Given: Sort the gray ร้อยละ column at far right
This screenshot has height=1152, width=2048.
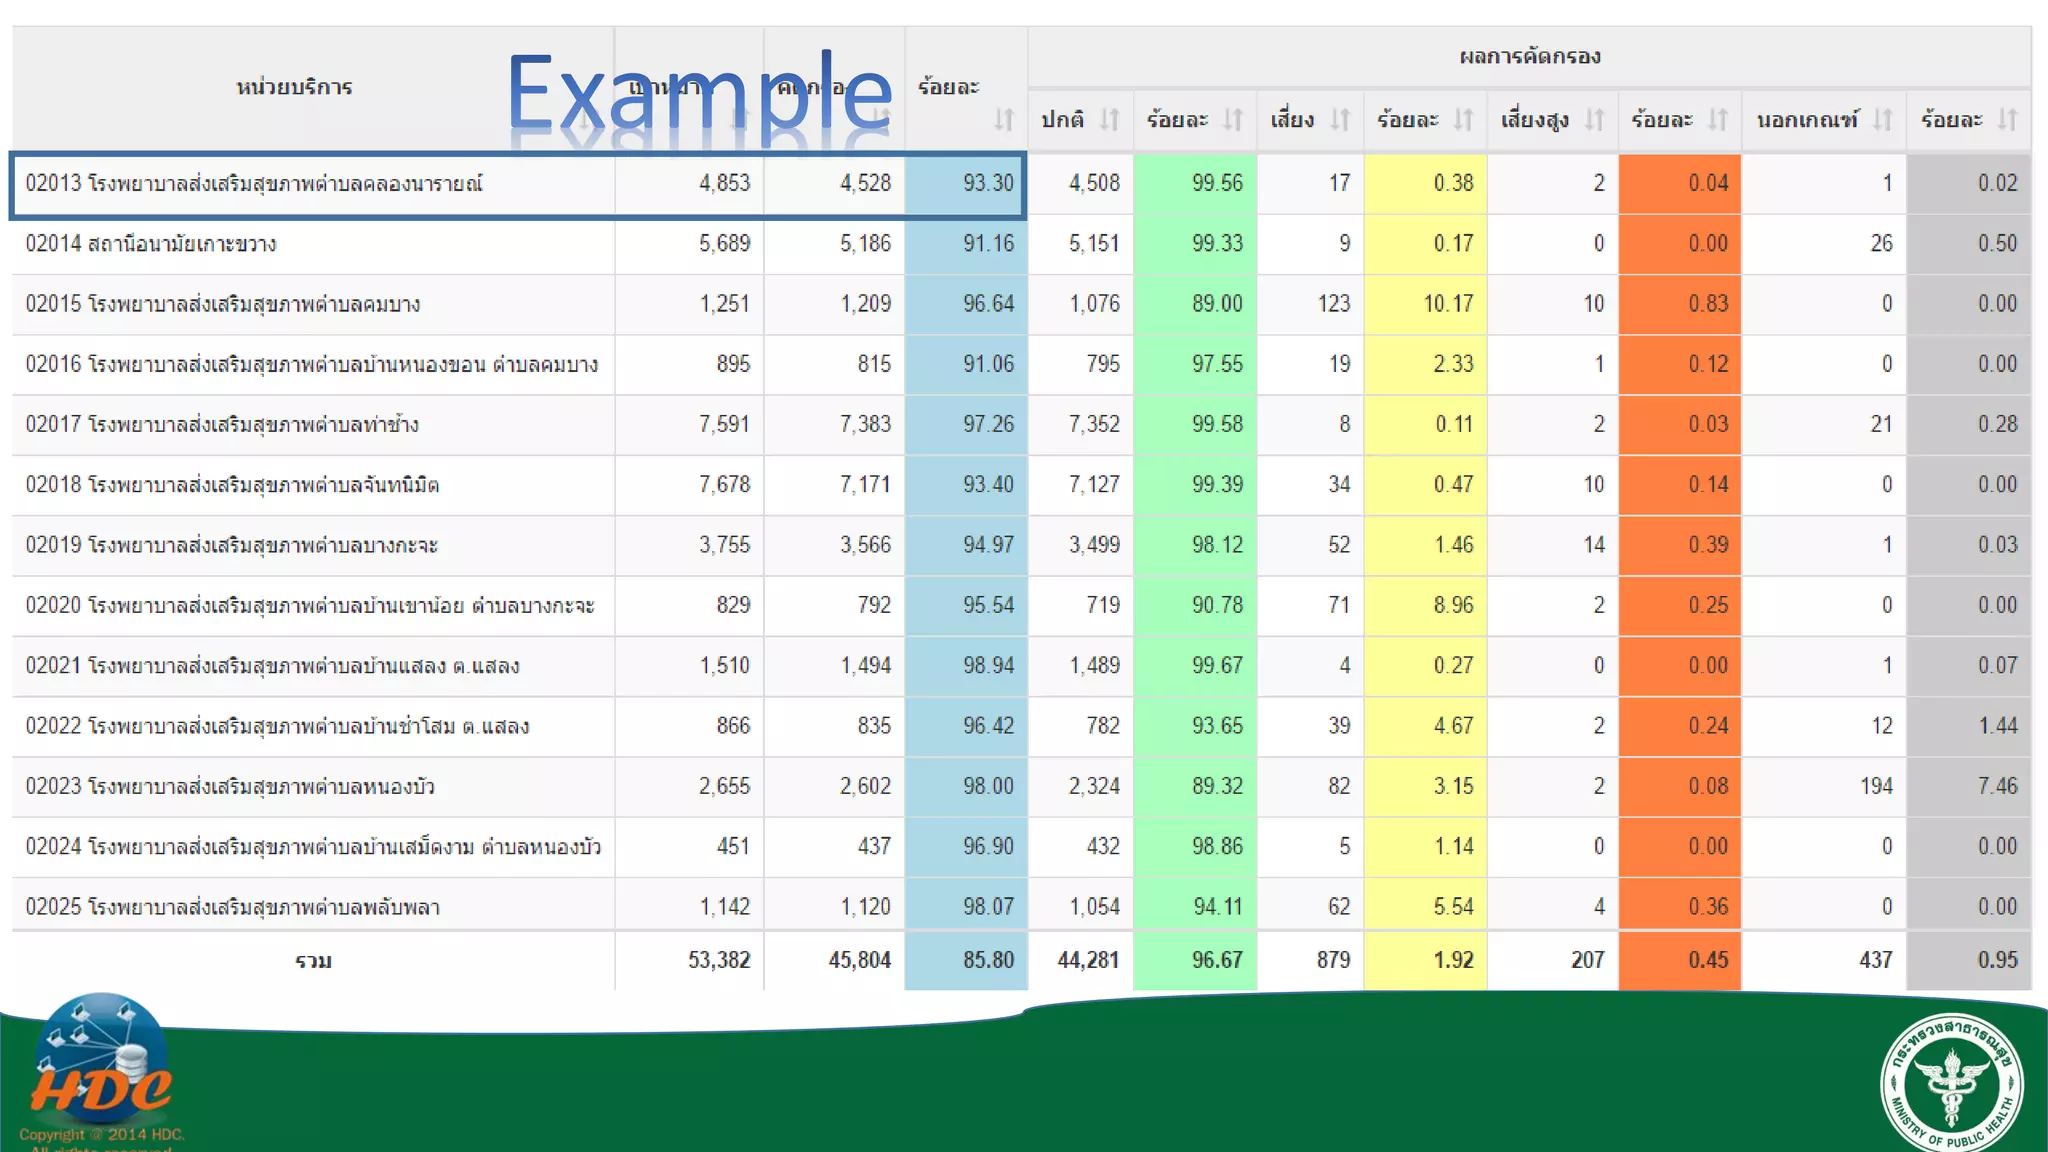Looking at the screenshot, I should tap(2007, 120).
